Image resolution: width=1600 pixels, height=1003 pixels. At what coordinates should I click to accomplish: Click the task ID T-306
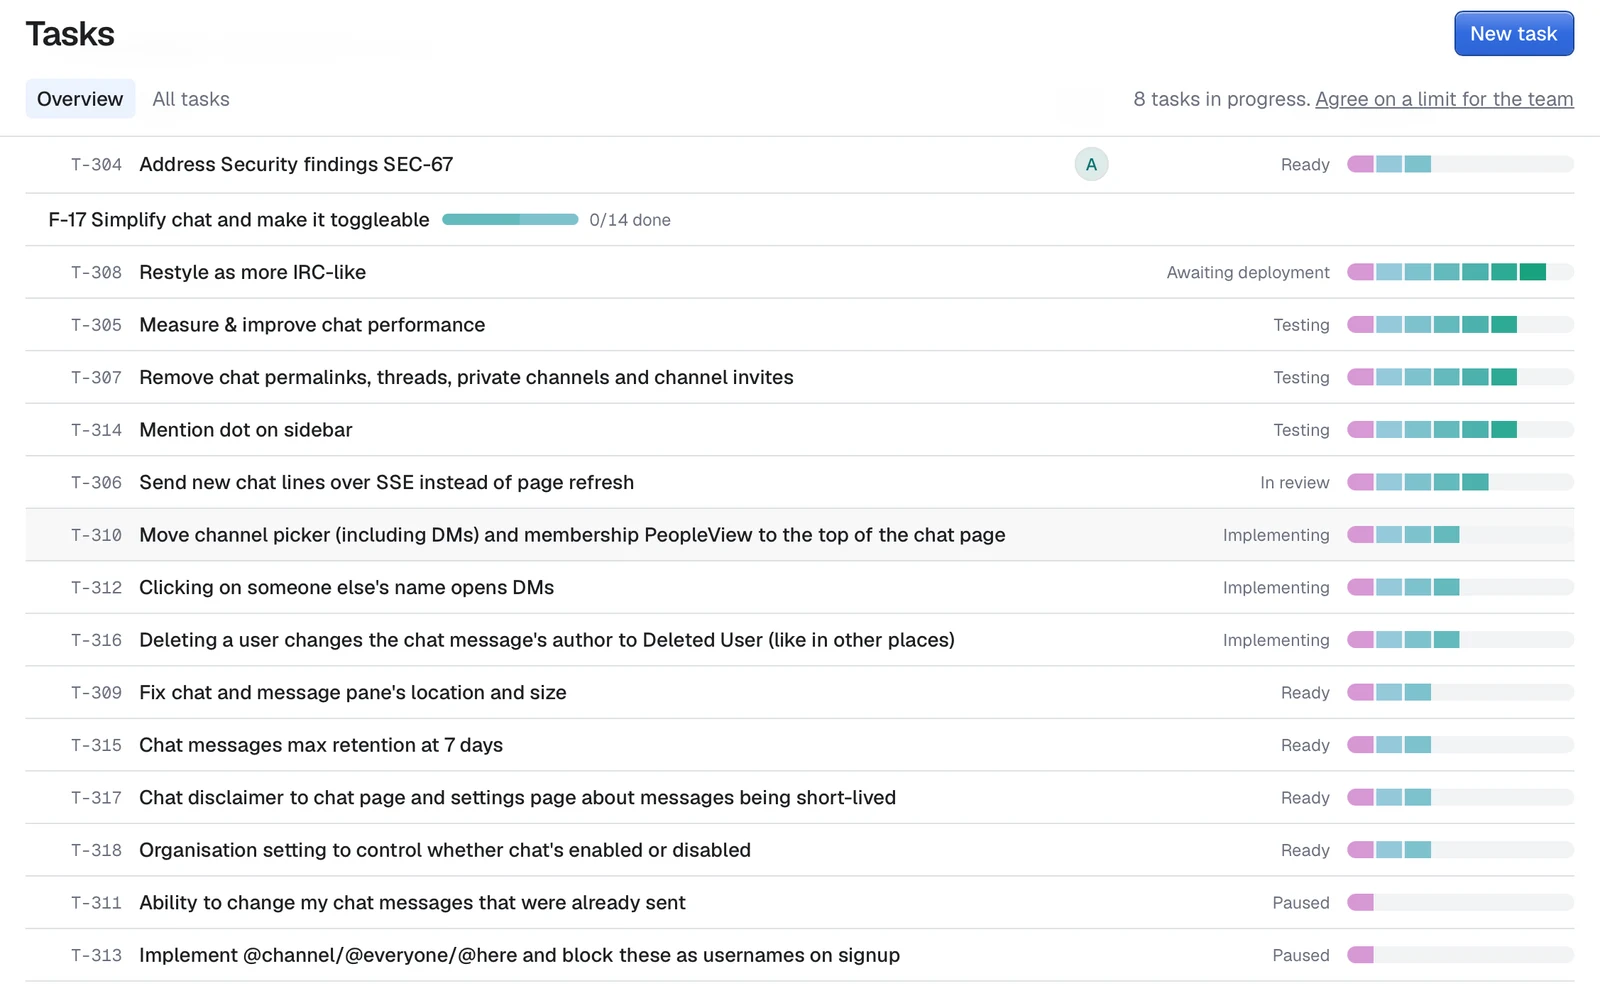tap(96, 482)
